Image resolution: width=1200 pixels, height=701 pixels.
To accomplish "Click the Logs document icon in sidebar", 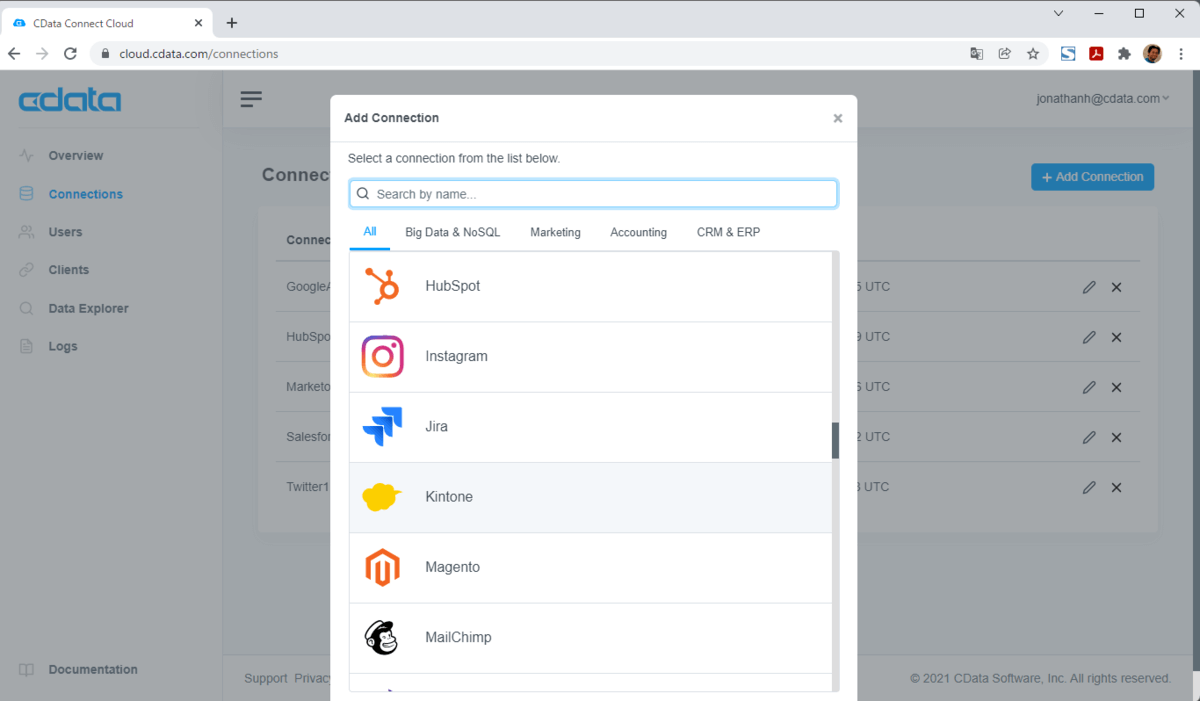I will (x=26, y=346).
